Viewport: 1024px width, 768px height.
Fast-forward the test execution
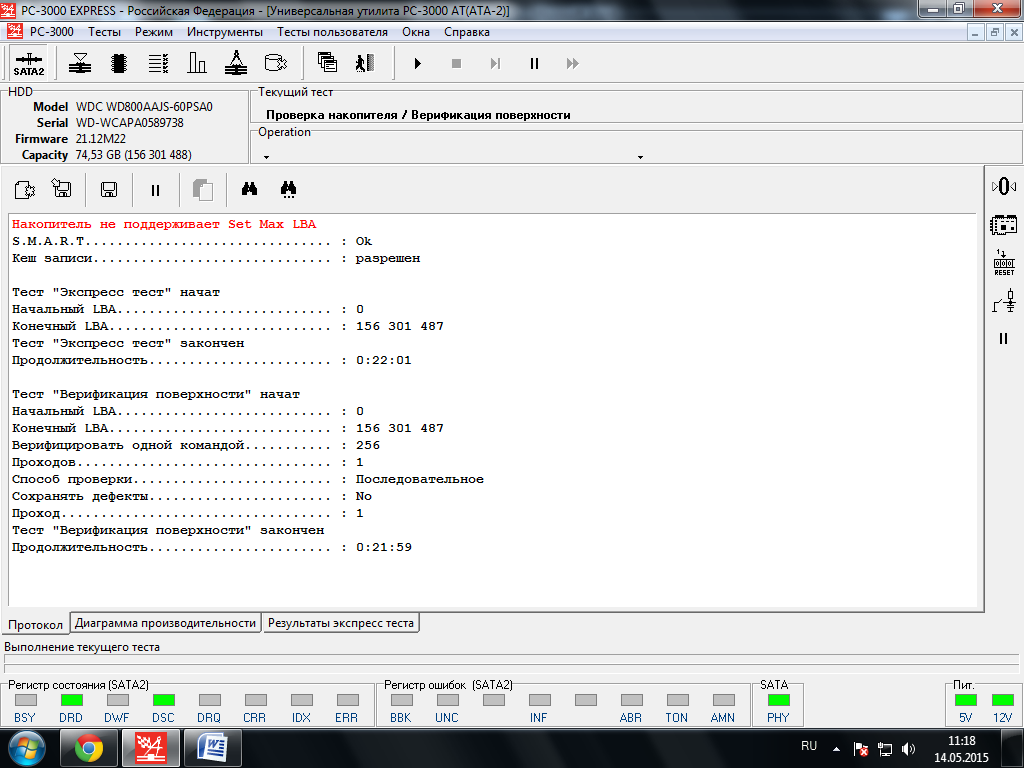pos(573,63)
